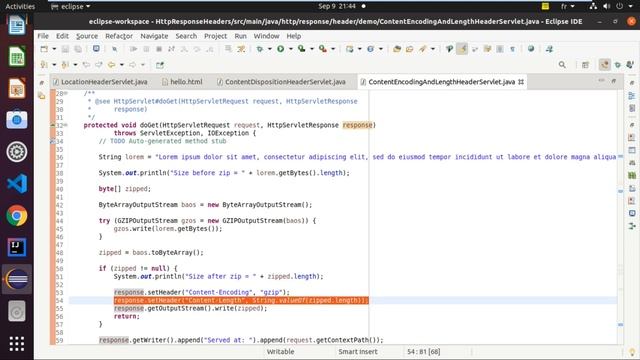Click the Search flashlight toolbar icon
The image size is (640, 360).
[422, 49]
